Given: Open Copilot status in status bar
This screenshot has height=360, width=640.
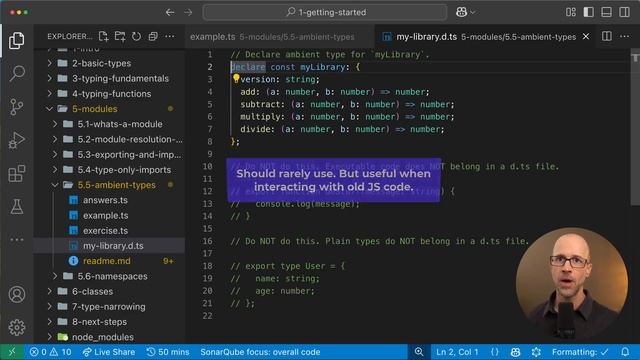Looking at the screenshot, I should coord(516,352).
